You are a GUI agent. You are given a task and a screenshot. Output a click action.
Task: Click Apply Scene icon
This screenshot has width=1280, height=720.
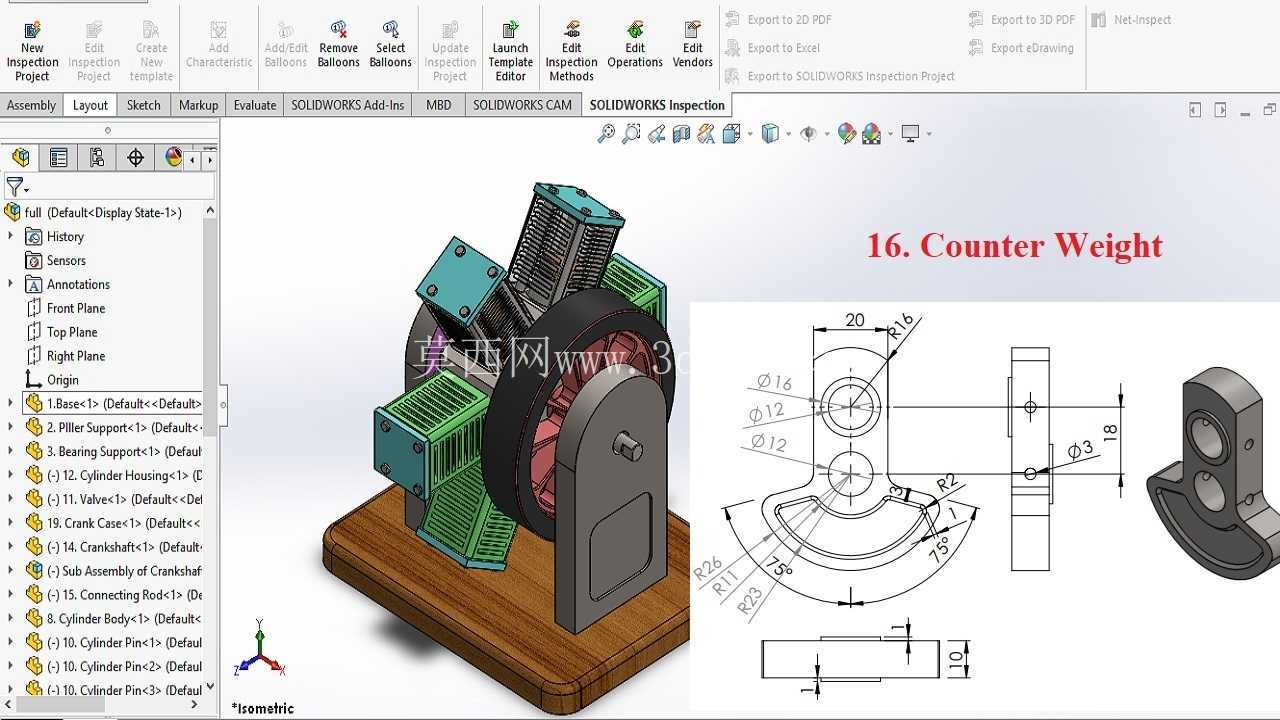click(x=871, y=133)
